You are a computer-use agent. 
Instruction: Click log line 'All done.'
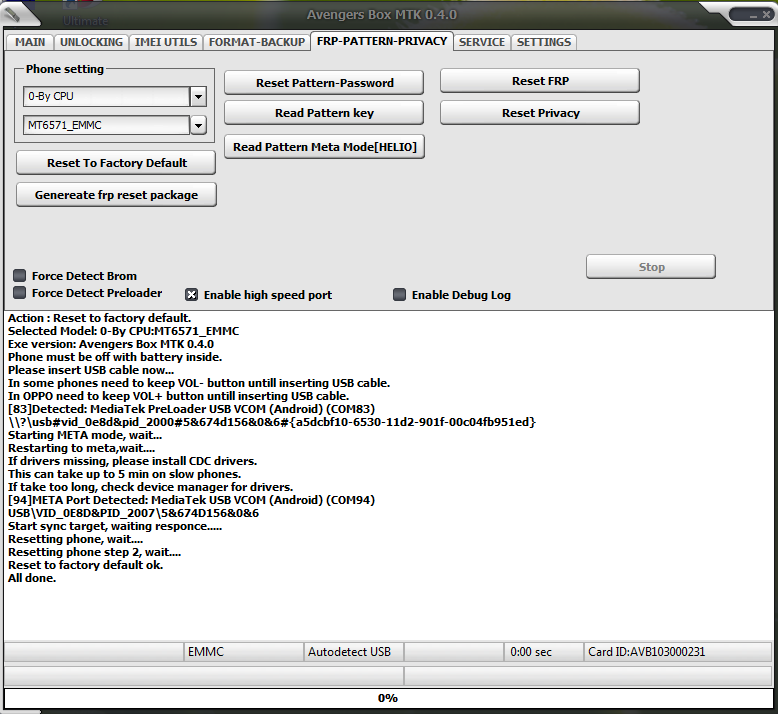tap(32, 578)
